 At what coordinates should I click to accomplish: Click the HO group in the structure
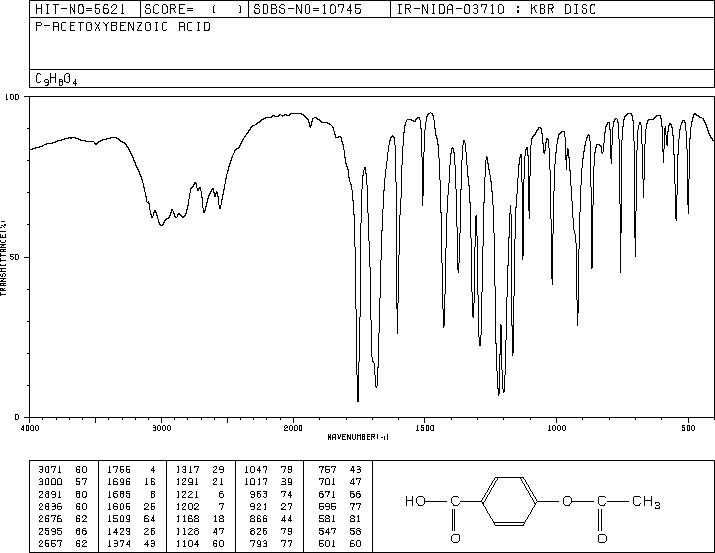click(x=415, y=501)
